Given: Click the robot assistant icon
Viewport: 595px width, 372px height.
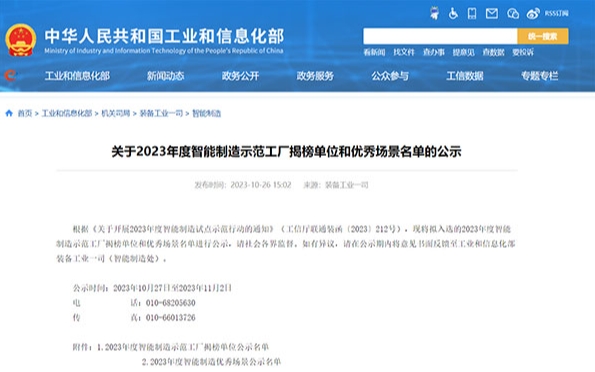Looking at the screenshot, I should [x=434, y=13].
